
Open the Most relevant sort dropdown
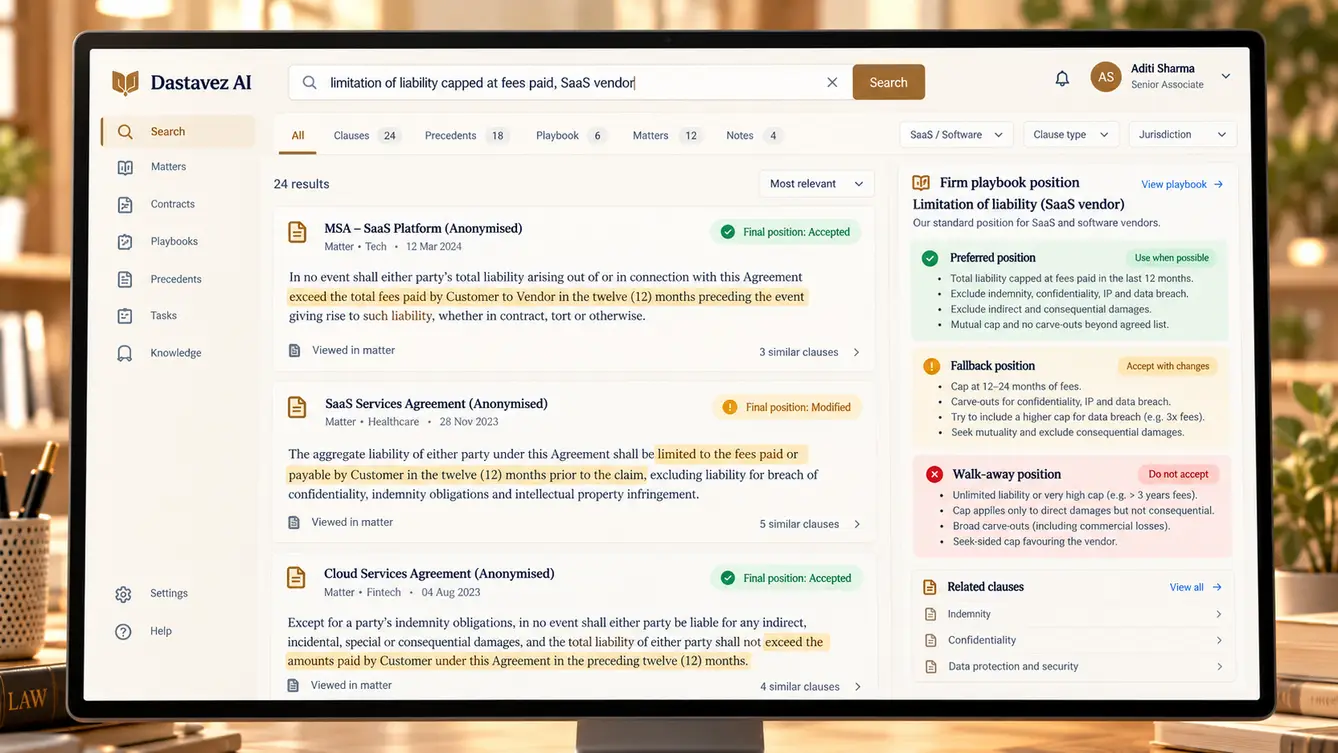tap(816, 184)
